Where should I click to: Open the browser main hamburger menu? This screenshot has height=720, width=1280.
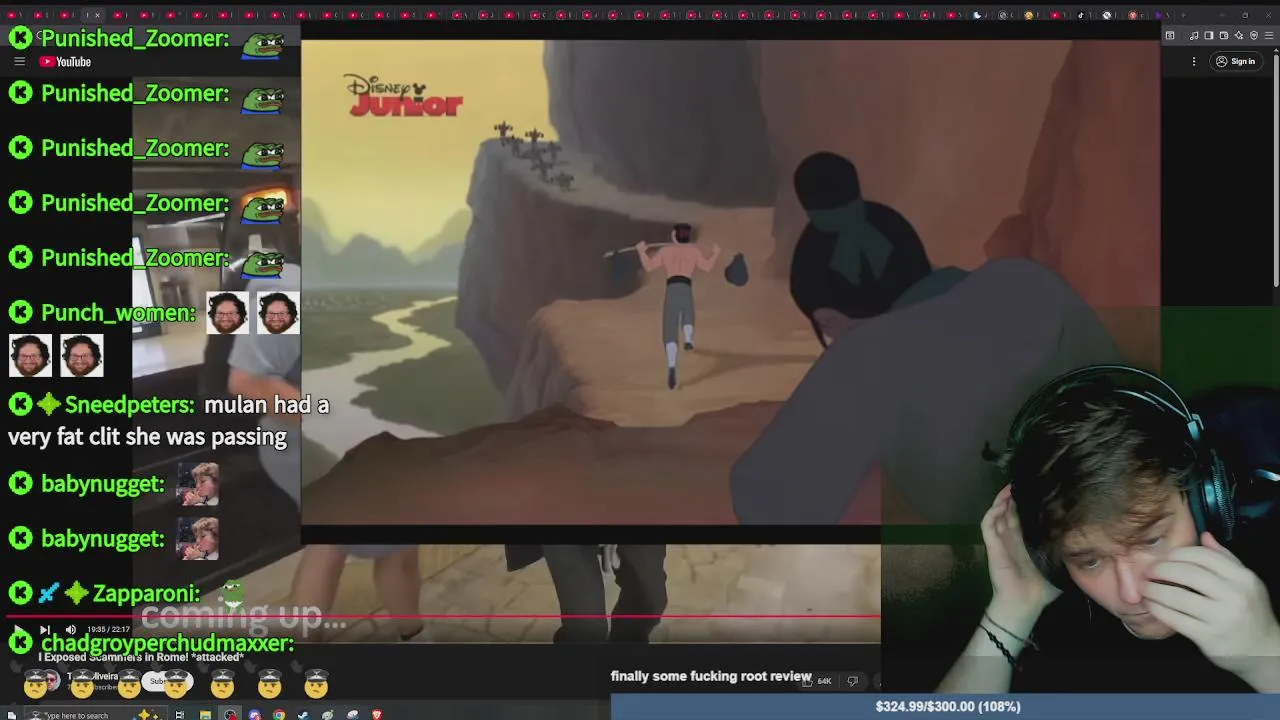(x=1269, y=36)
